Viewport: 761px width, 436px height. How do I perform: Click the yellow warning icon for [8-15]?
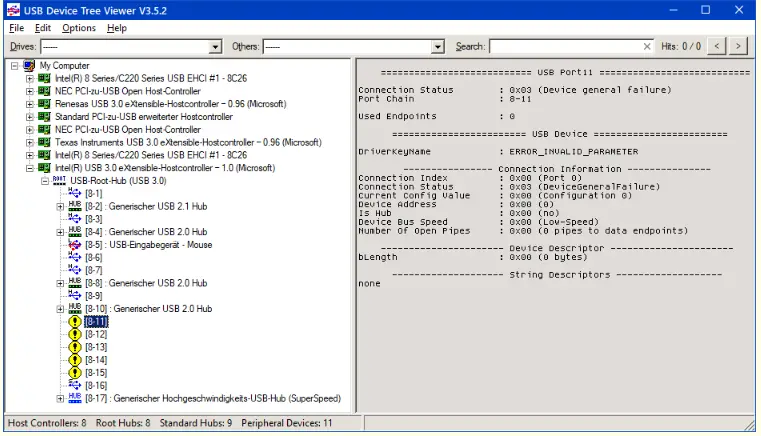point(75,372)
